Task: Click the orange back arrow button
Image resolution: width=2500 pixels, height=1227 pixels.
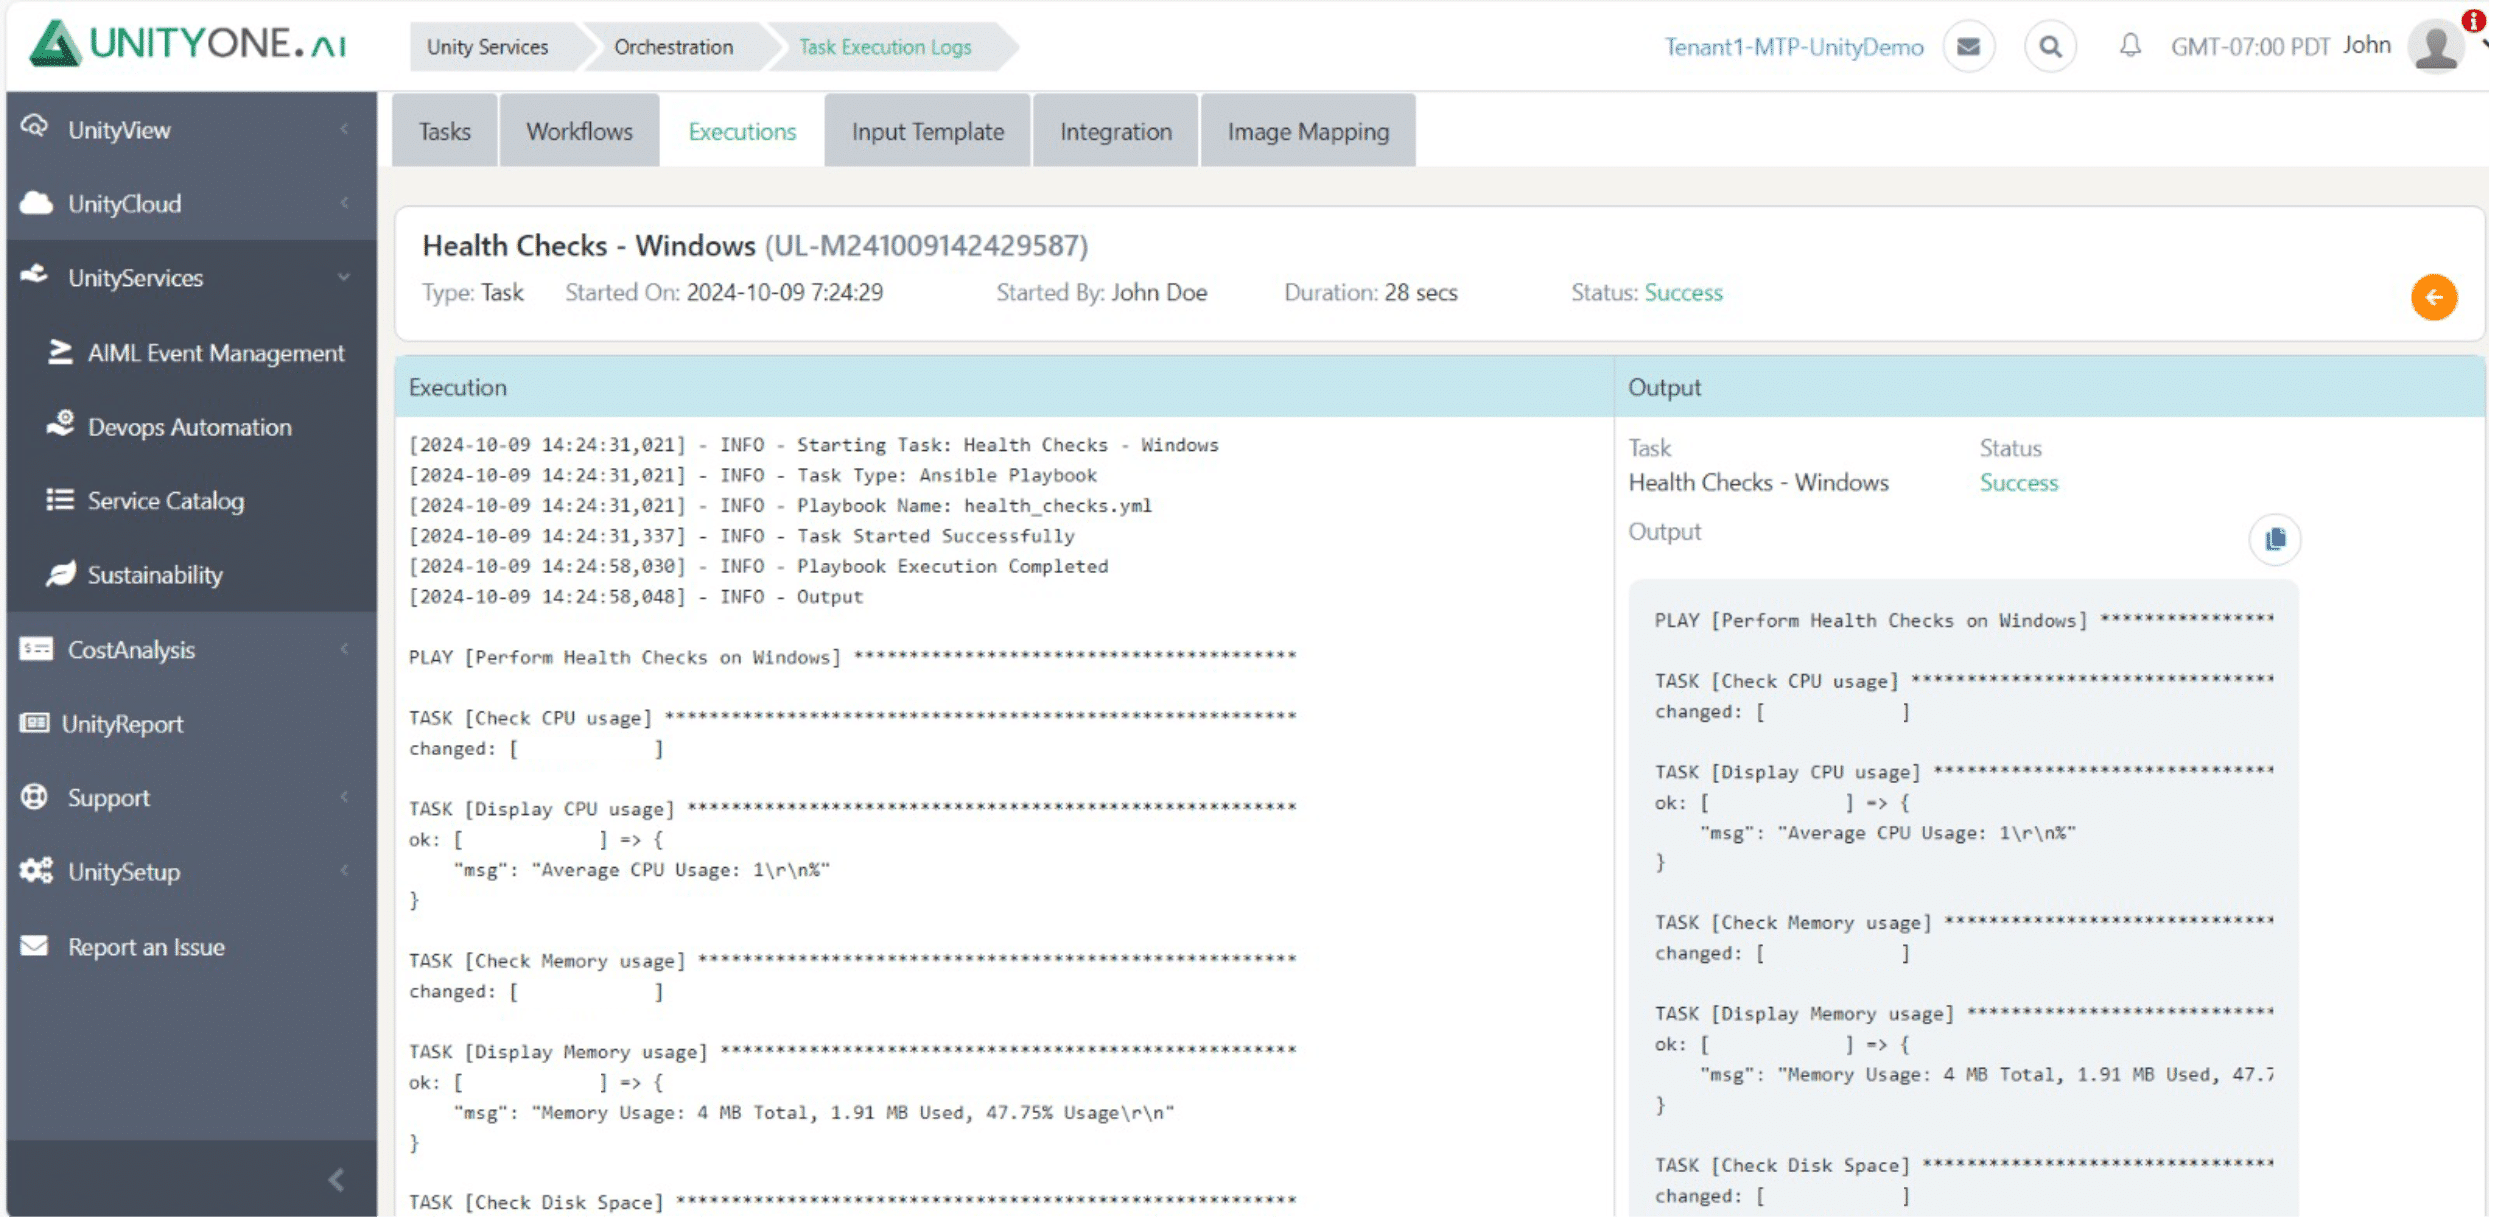Action: [2434, 297]
